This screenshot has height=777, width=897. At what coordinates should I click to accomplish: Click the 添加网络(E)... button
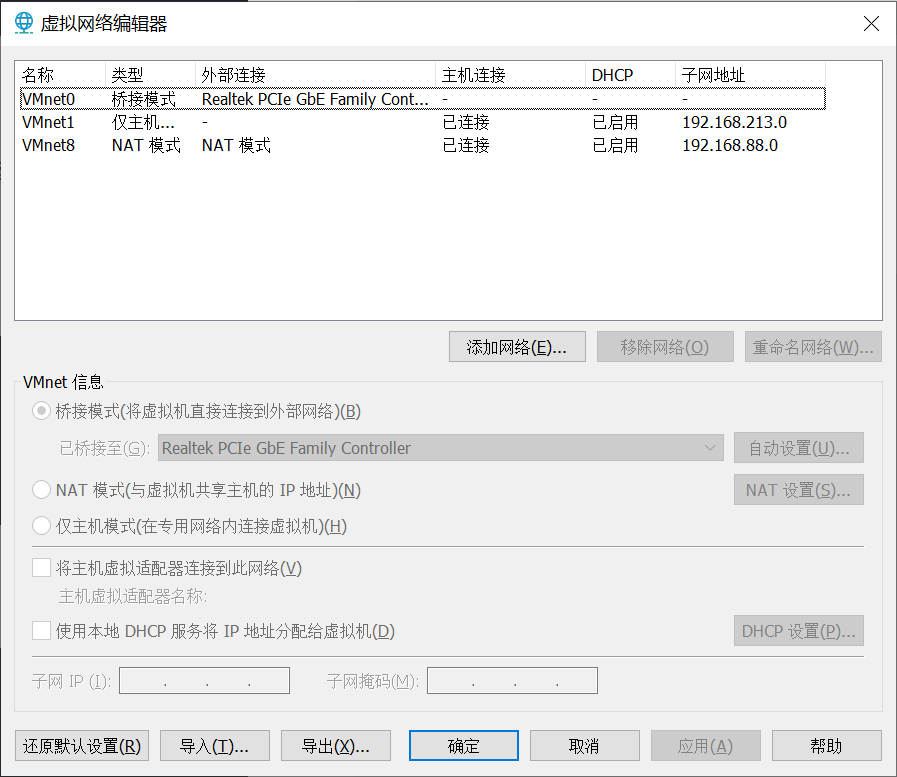click(517, 347)
